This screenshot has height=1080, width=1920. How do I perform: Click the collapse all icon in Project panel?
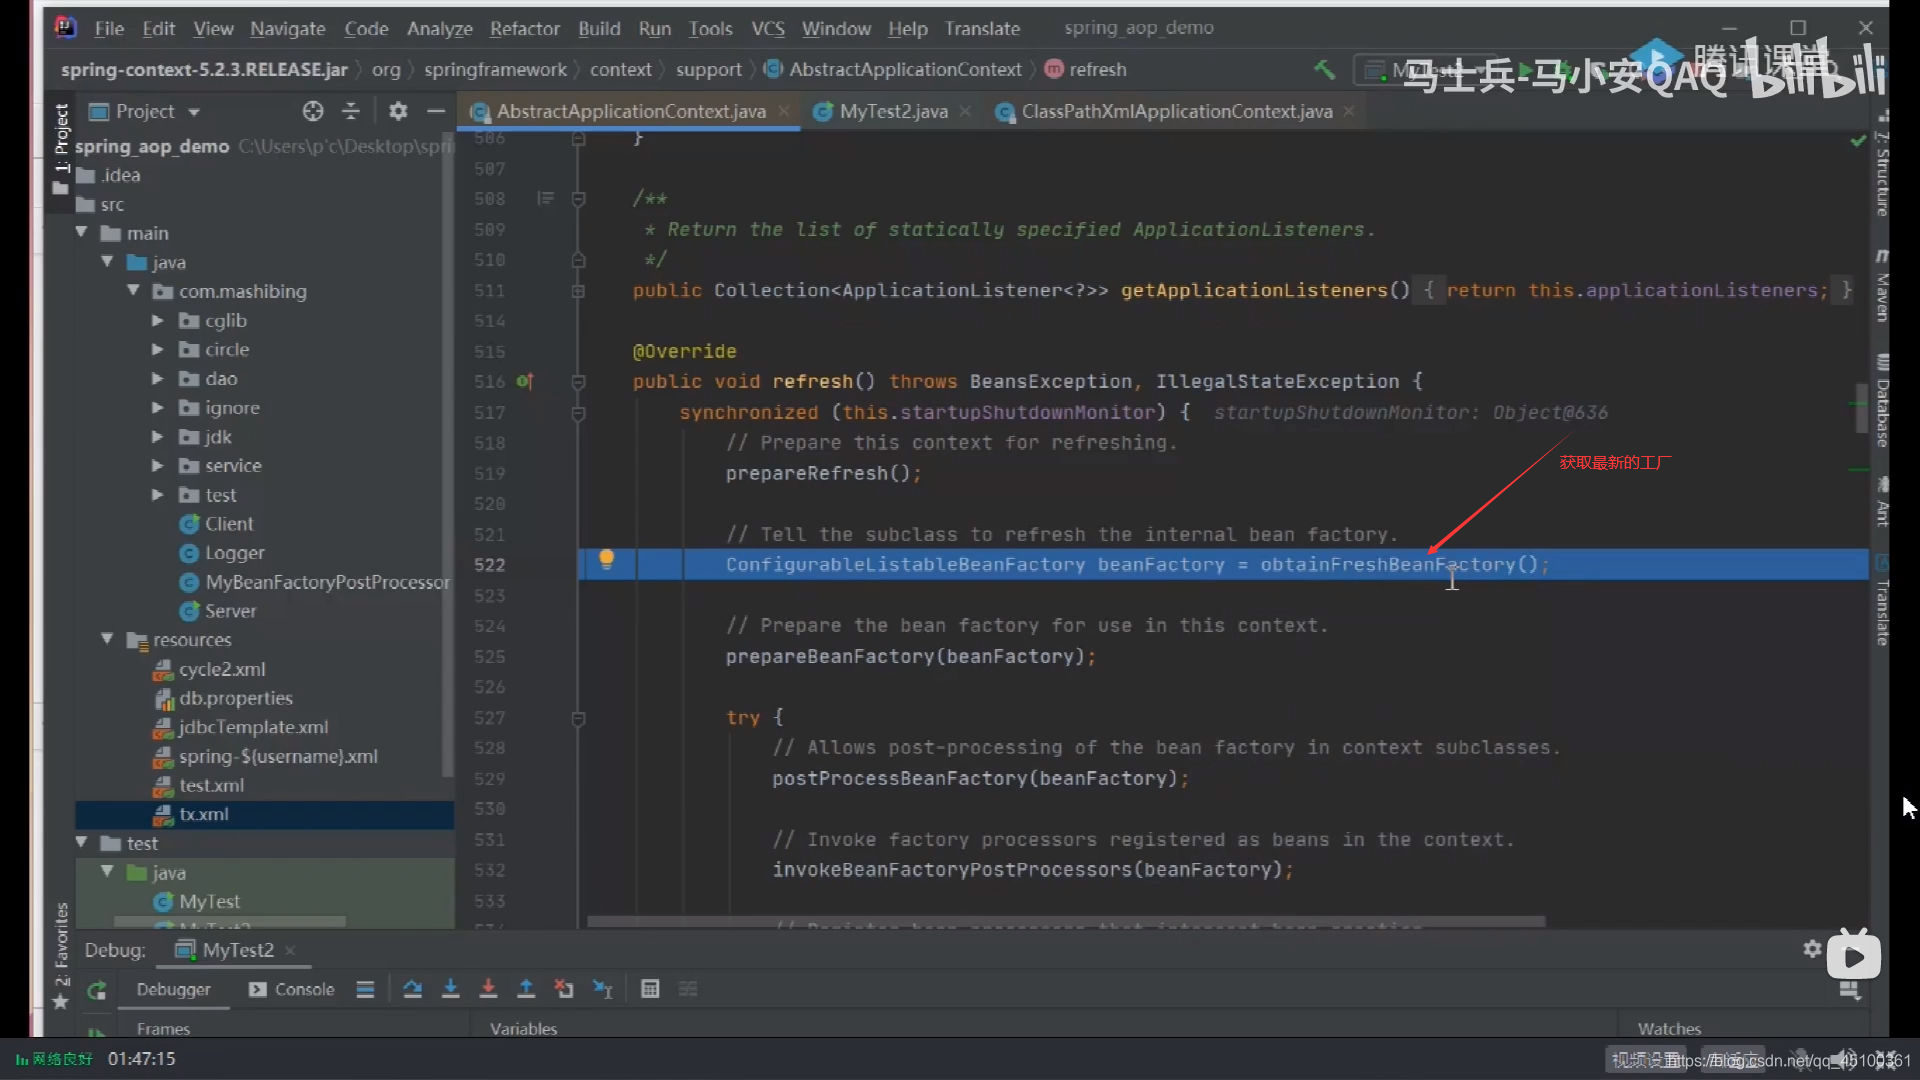click(x=351, y=111)
